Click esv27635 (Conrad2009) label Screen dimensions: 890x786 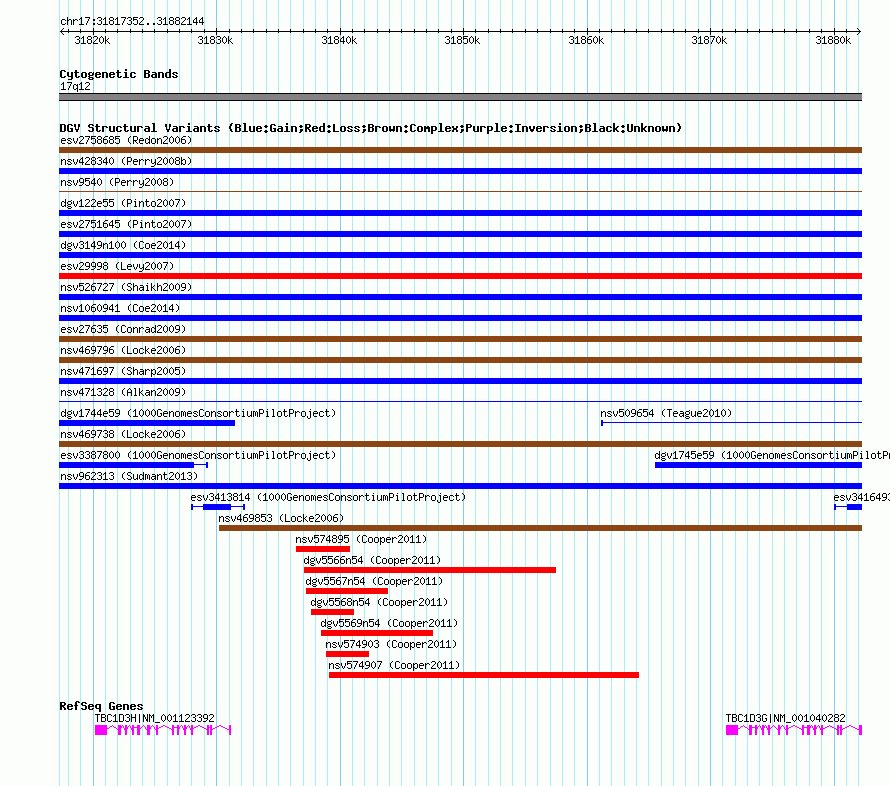[123, 329]
